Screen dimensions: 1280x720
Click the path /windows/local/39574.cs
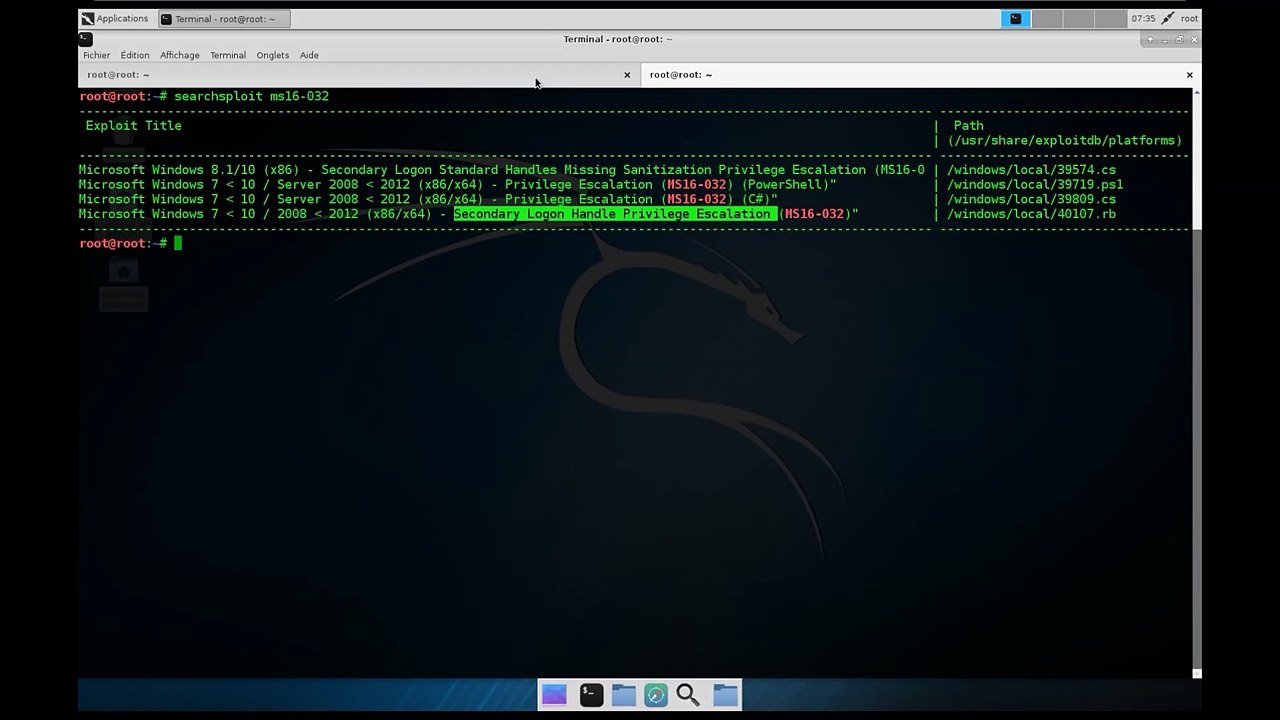(x=1031, y=170)
